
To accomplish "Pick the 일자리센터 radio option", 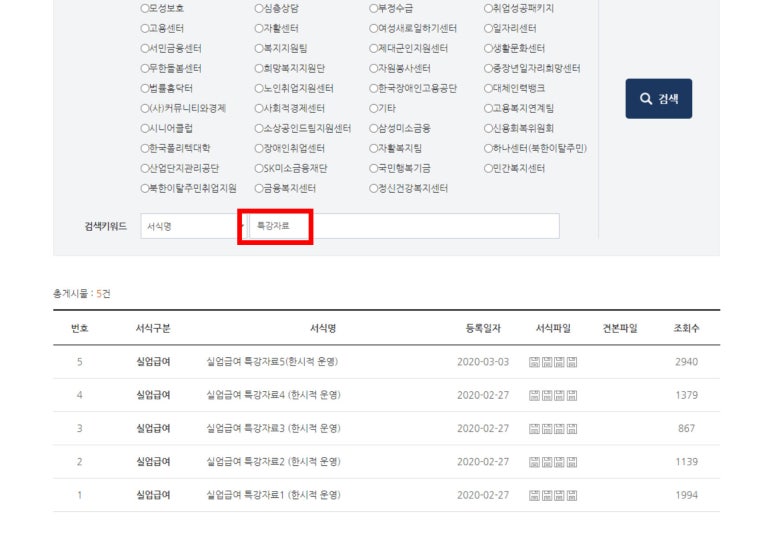I will pyautogui.click(x=488, y=29).
